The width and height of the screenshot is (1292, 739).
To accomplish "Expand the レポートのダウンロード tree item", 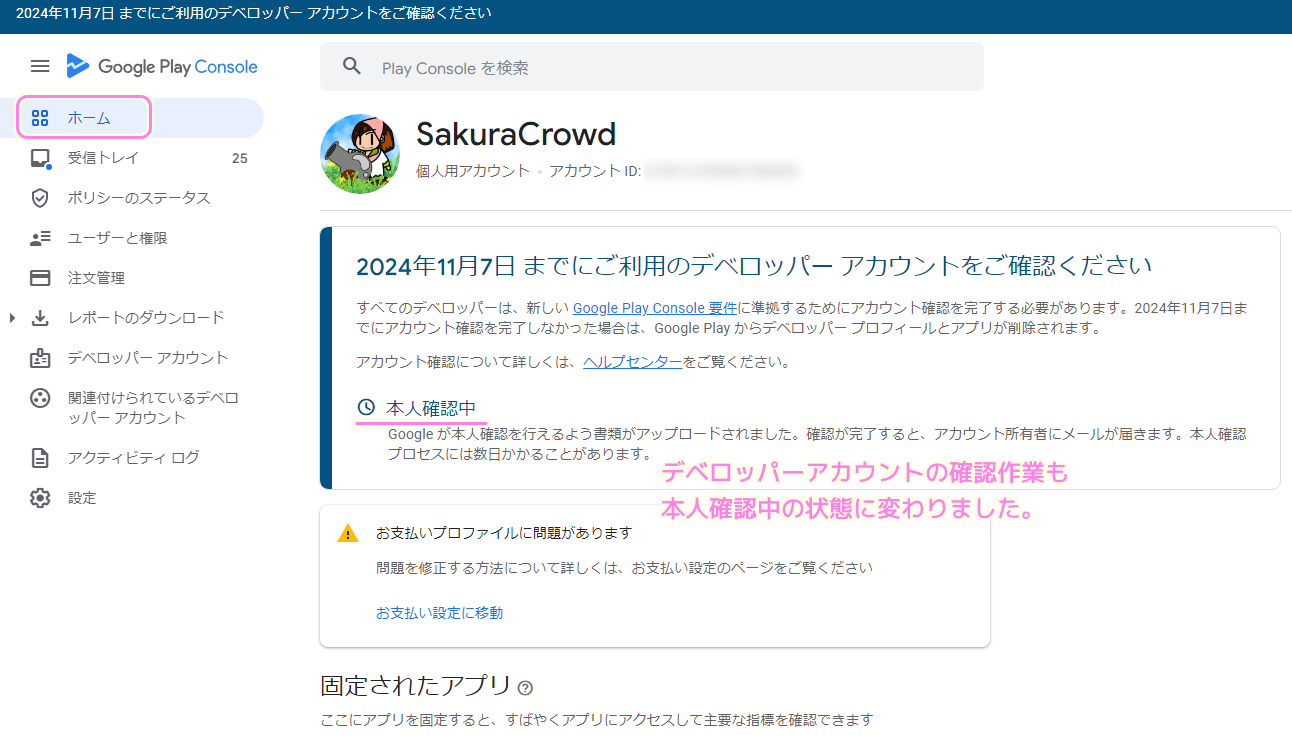I will [x=10, y=317].
